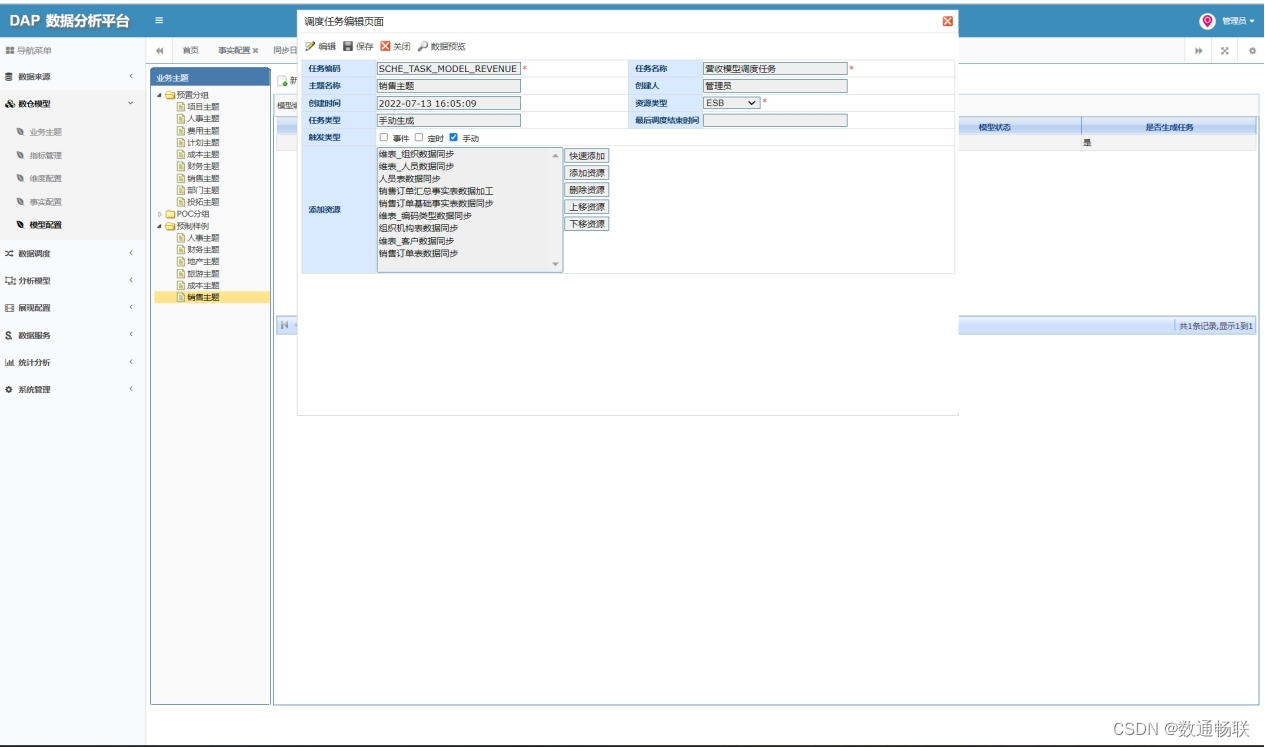Switch to the 事实配置 tab
This screenshot has height=747, width=1265.
pyautogui.click(x=234, y=50)
